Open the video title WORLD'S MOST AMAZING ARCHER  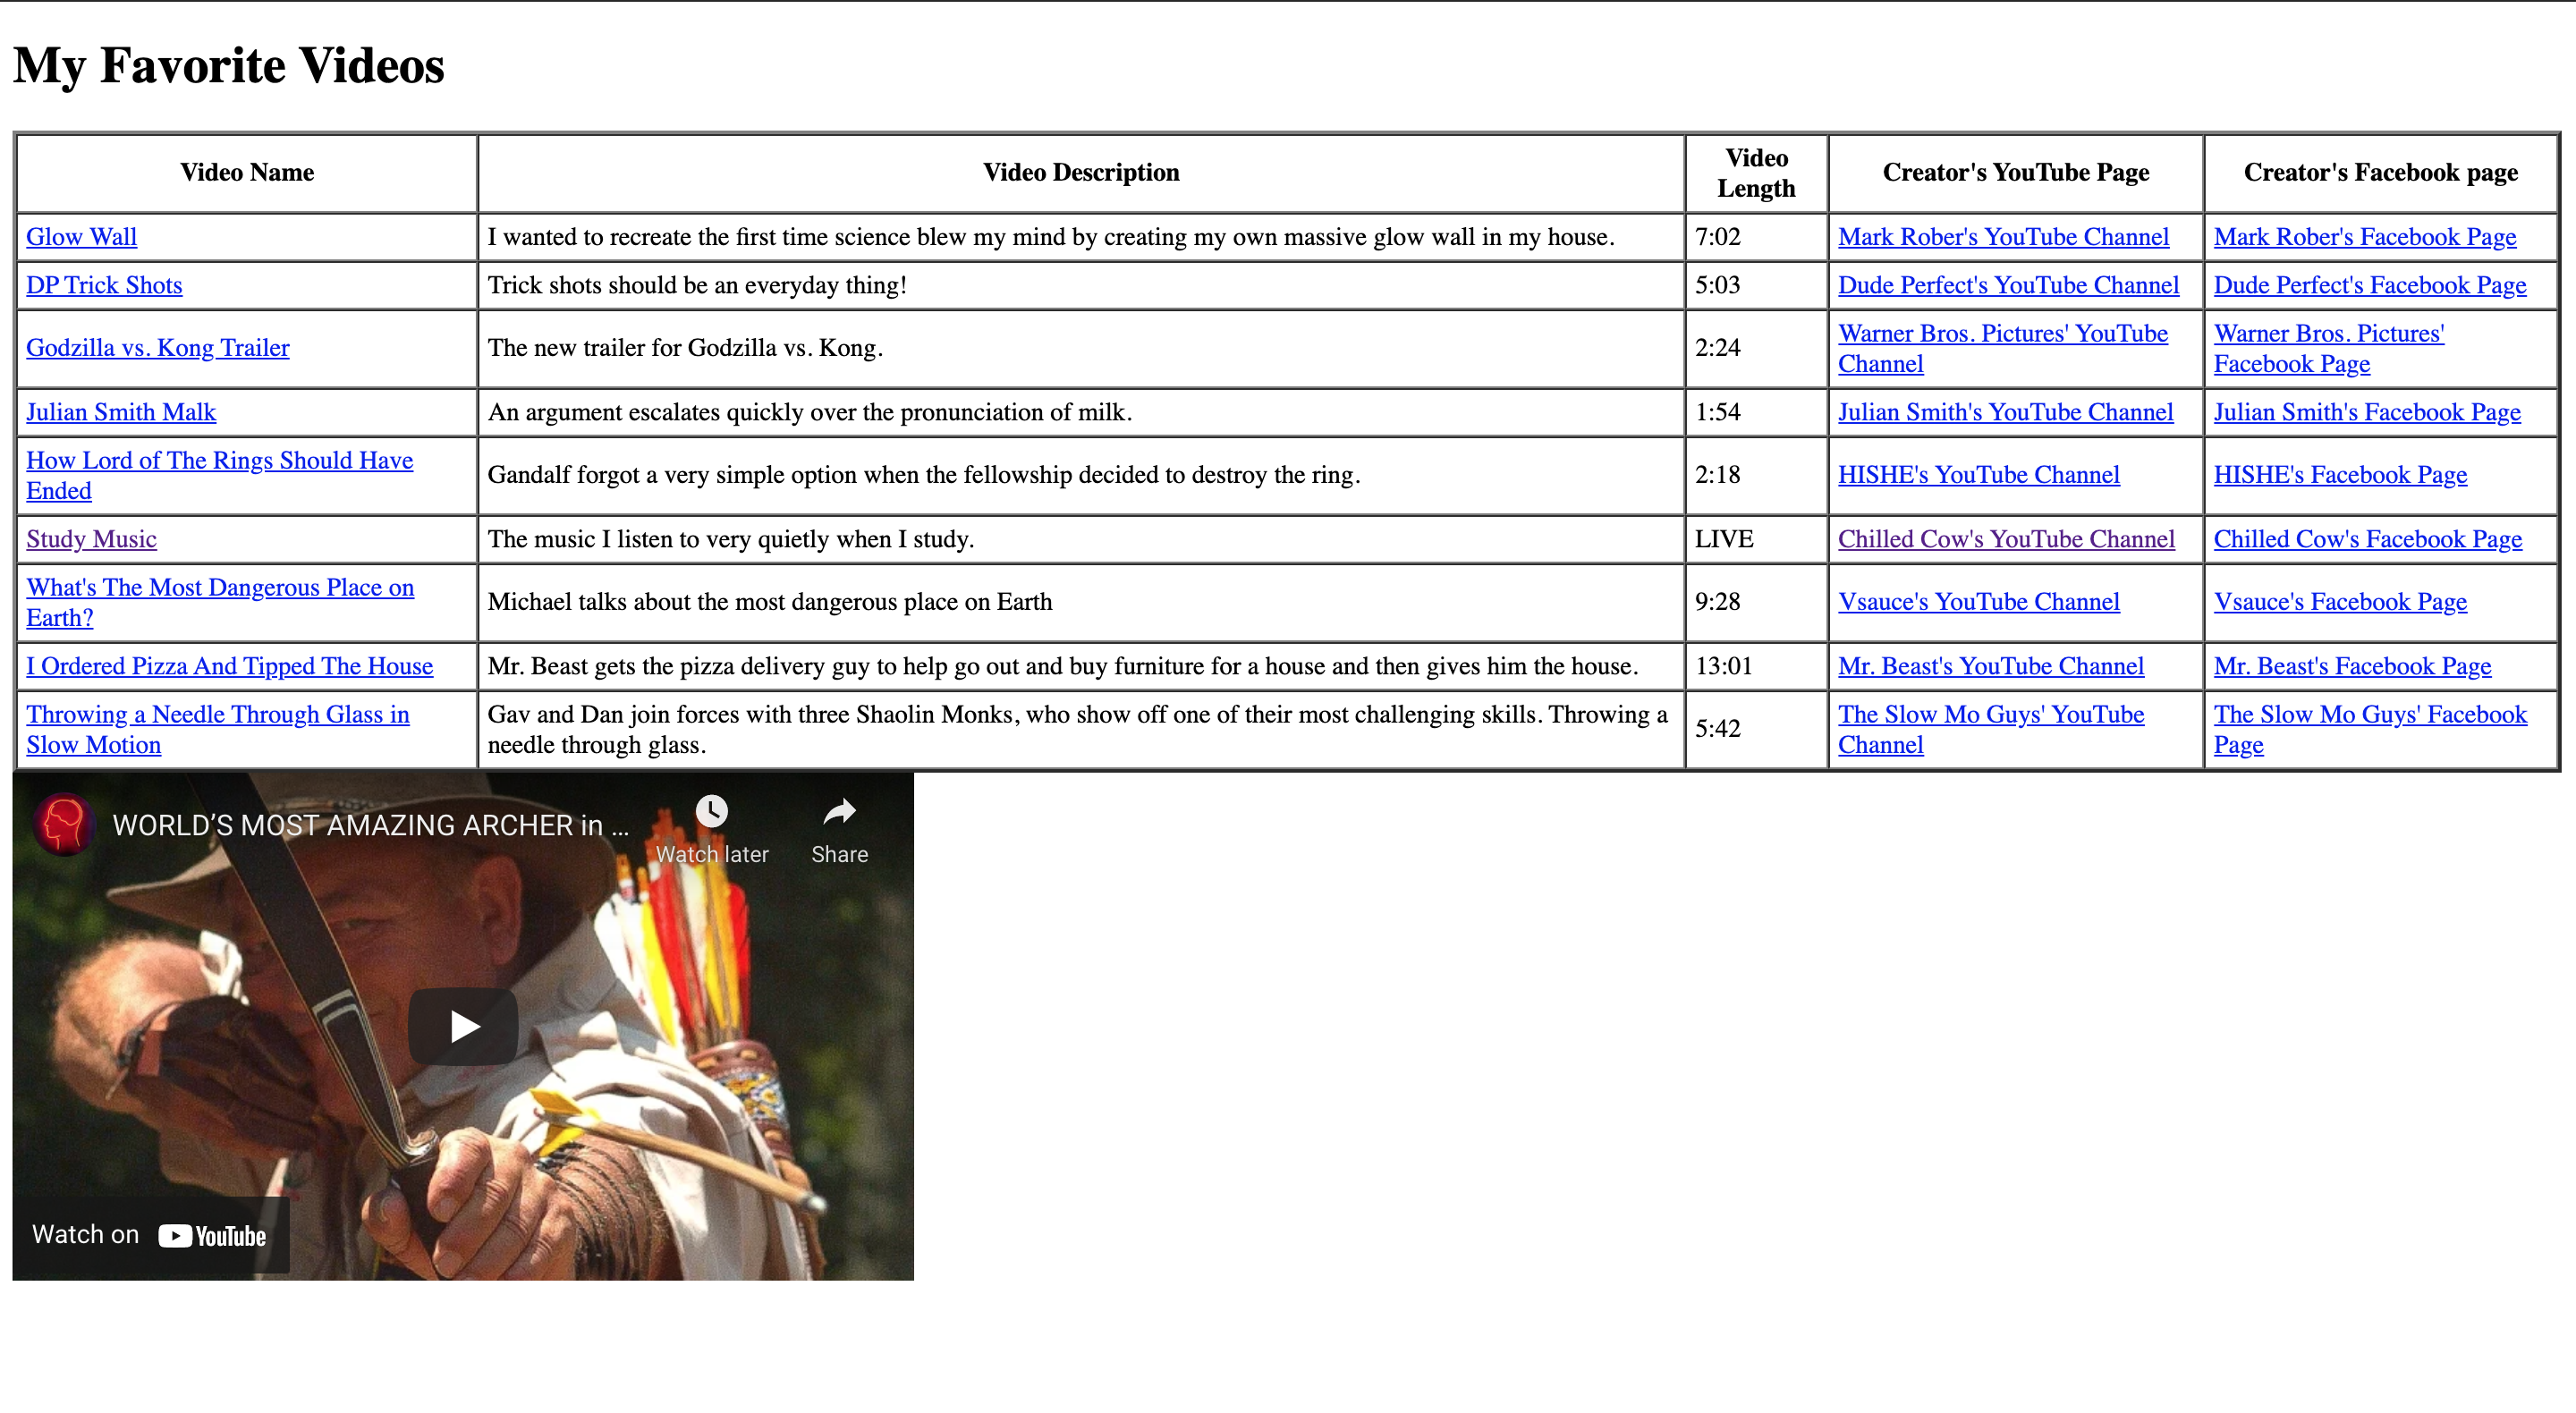click(370, 825)
